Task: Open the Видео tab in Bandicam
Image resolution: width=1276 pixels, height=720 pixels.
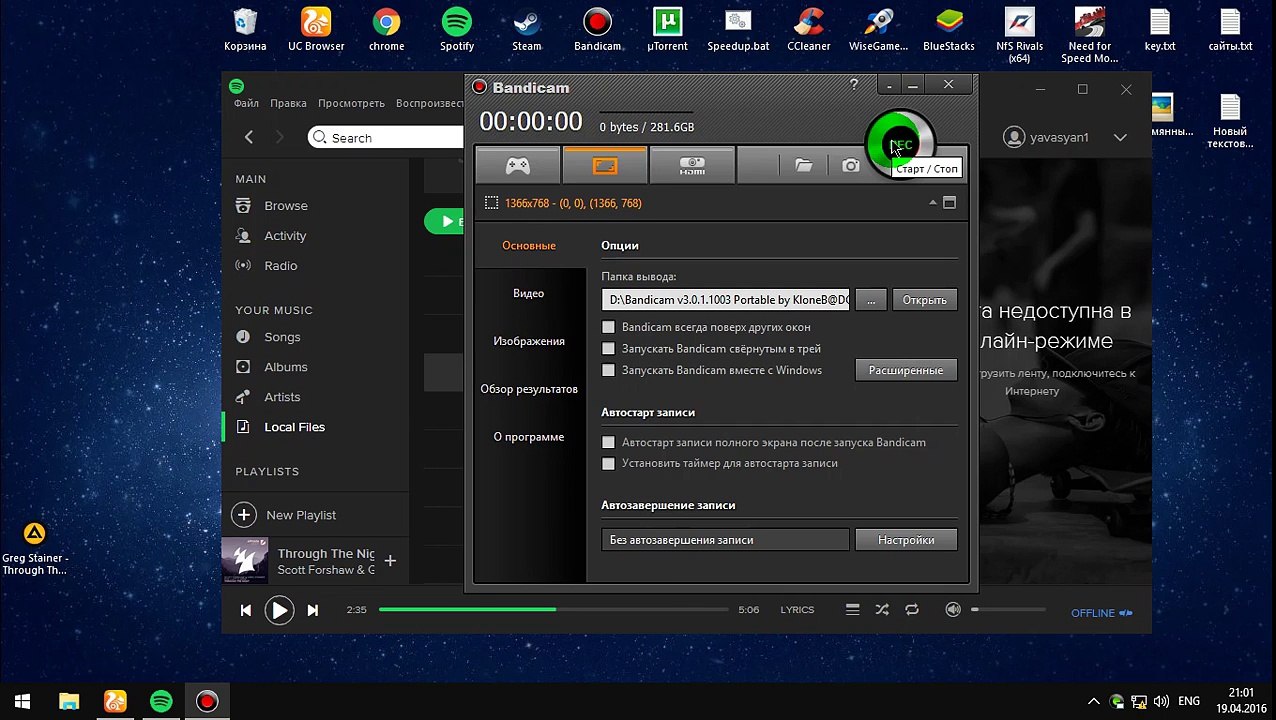Action: pyautogui.click(x=529, y=293)
